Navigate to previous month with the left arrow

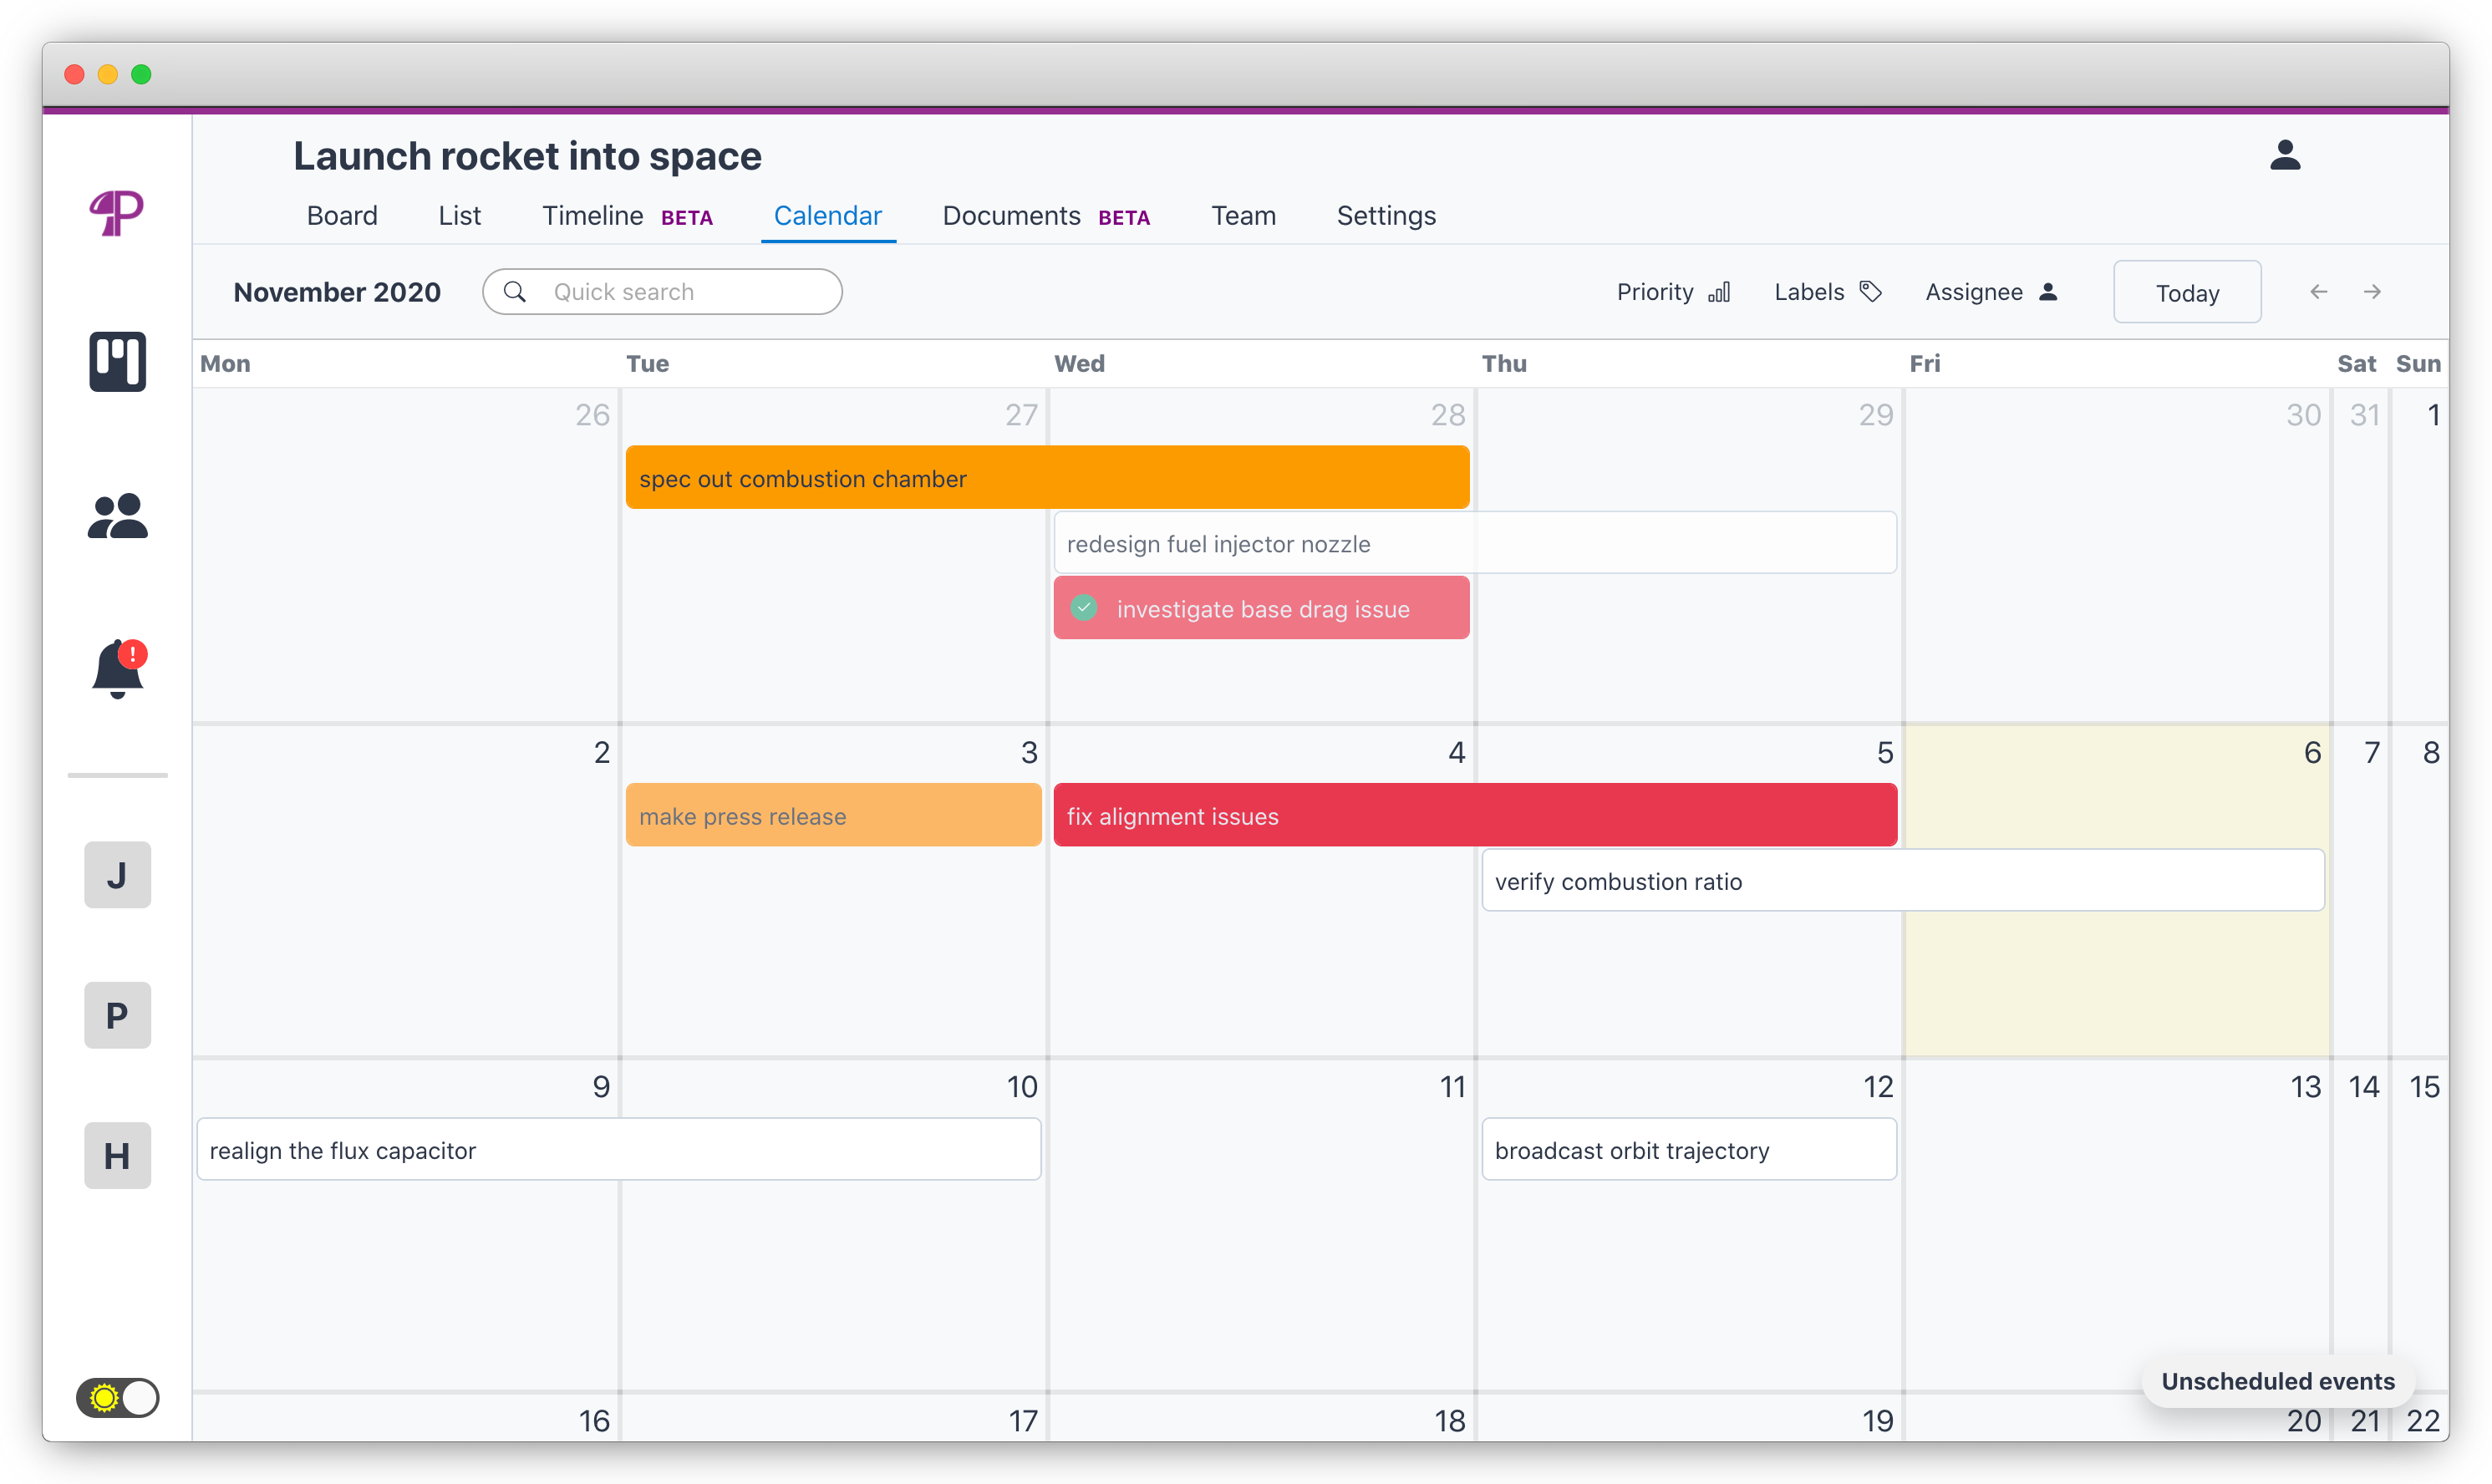2318,291
